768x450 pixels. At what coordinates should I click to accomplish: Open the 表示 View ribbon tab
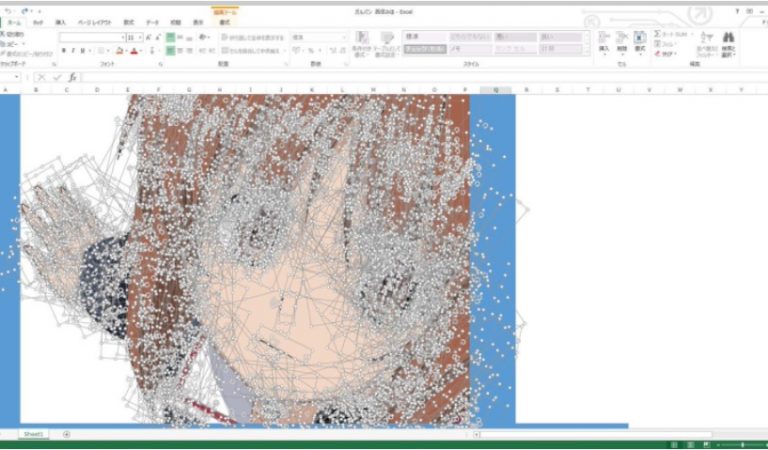[198, 23]
